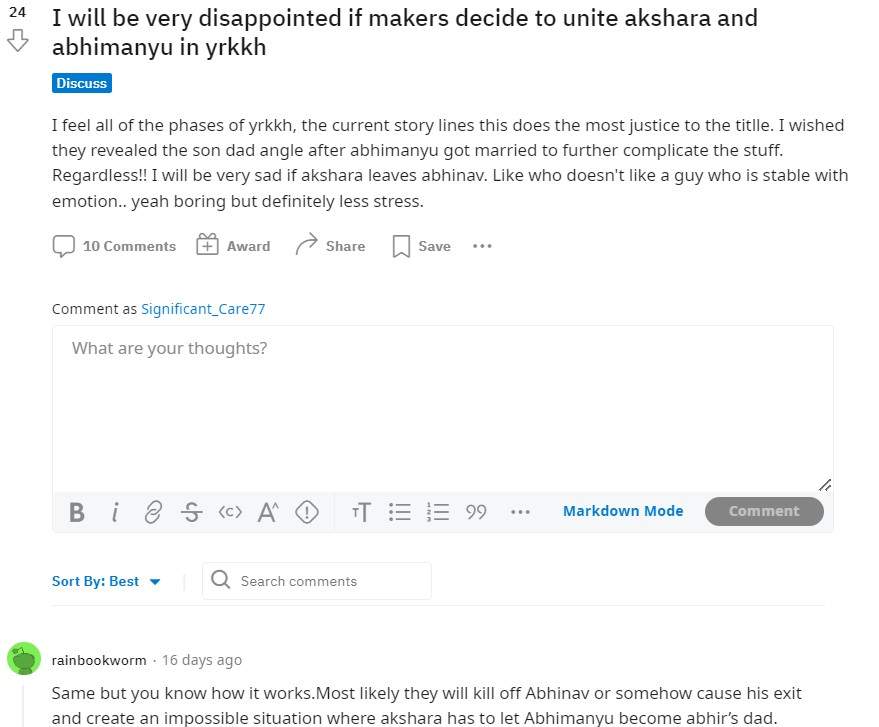
Task: Downvote the yrkkh post
Action: pos(17,42)
